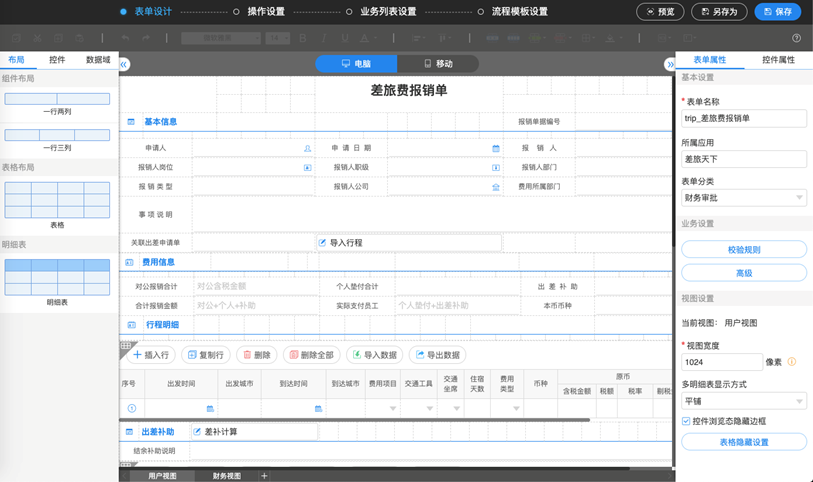Open 多明细表显示方式 dropdown showing 平铺
Image resolution: width=813 pixels, height=482 pixels.
click(744, 401)
